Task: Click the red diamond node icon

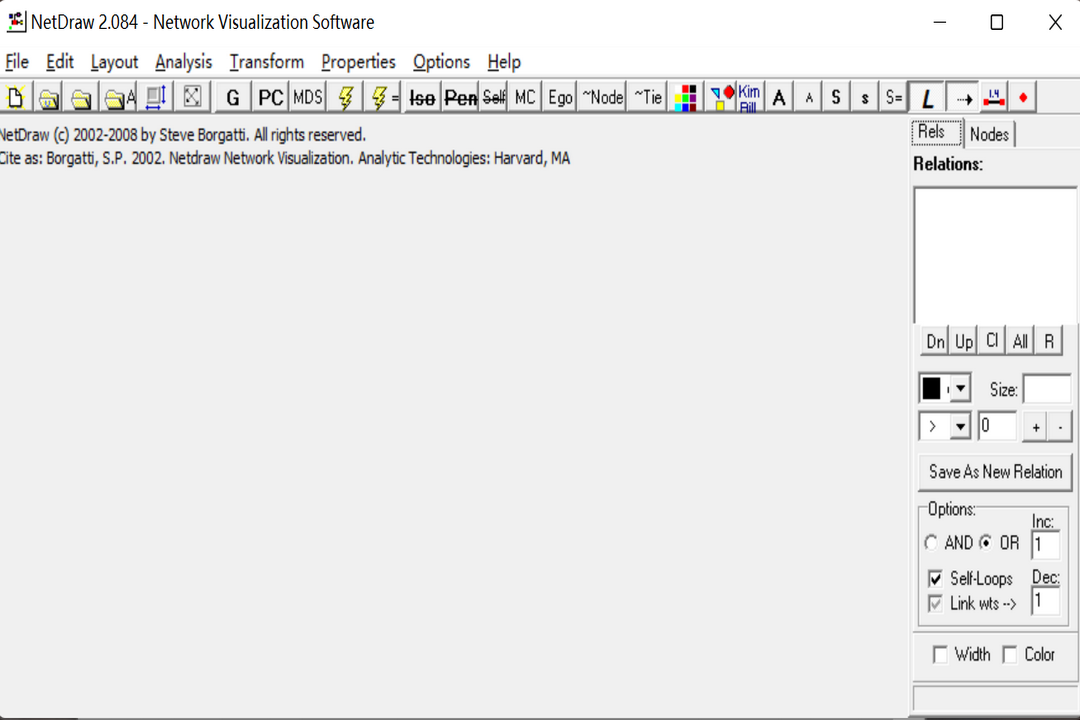Action: pos(1022,97)
